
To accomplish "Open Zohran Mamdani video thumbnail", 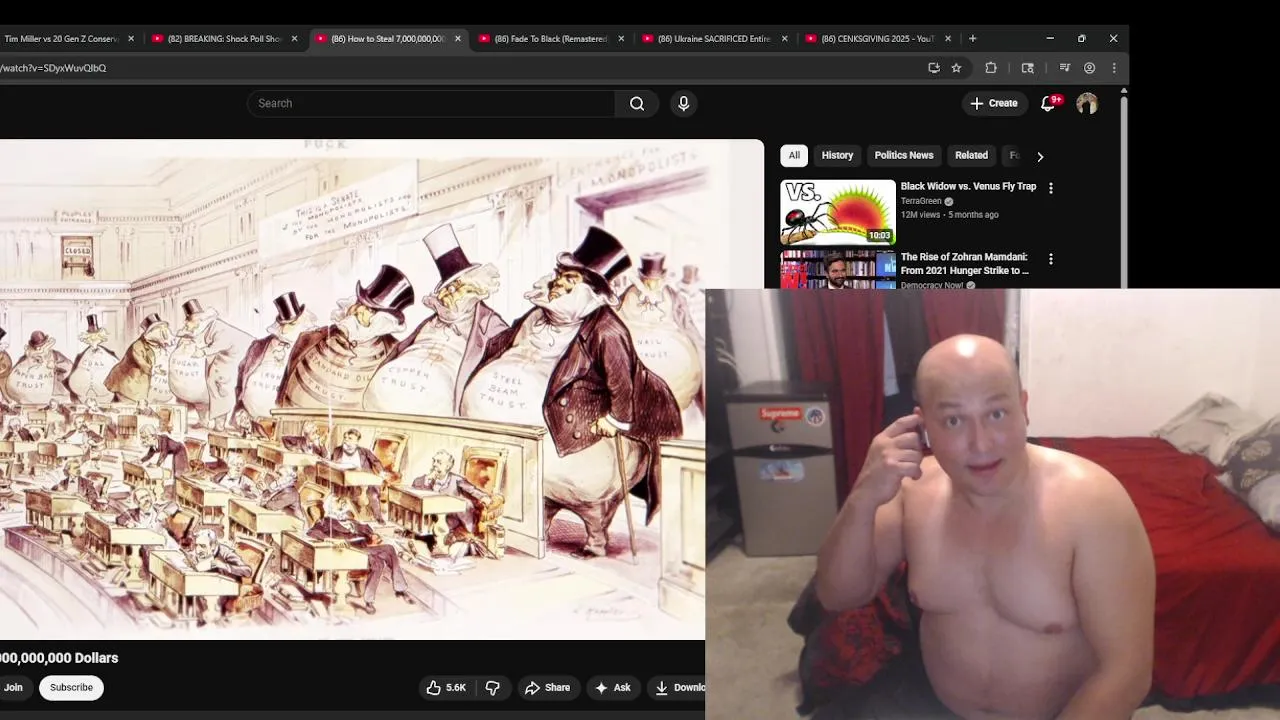I will (838, 270).
